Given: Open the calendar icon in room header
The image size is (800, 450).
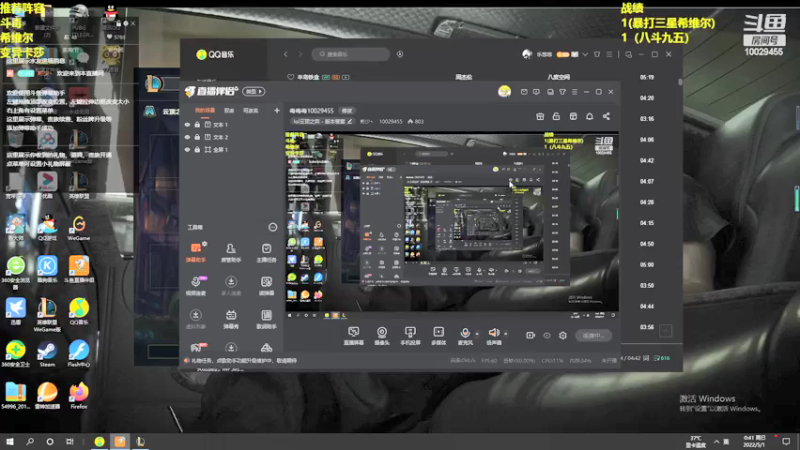Looking at the screenshot, I should (x=573, y=116).
